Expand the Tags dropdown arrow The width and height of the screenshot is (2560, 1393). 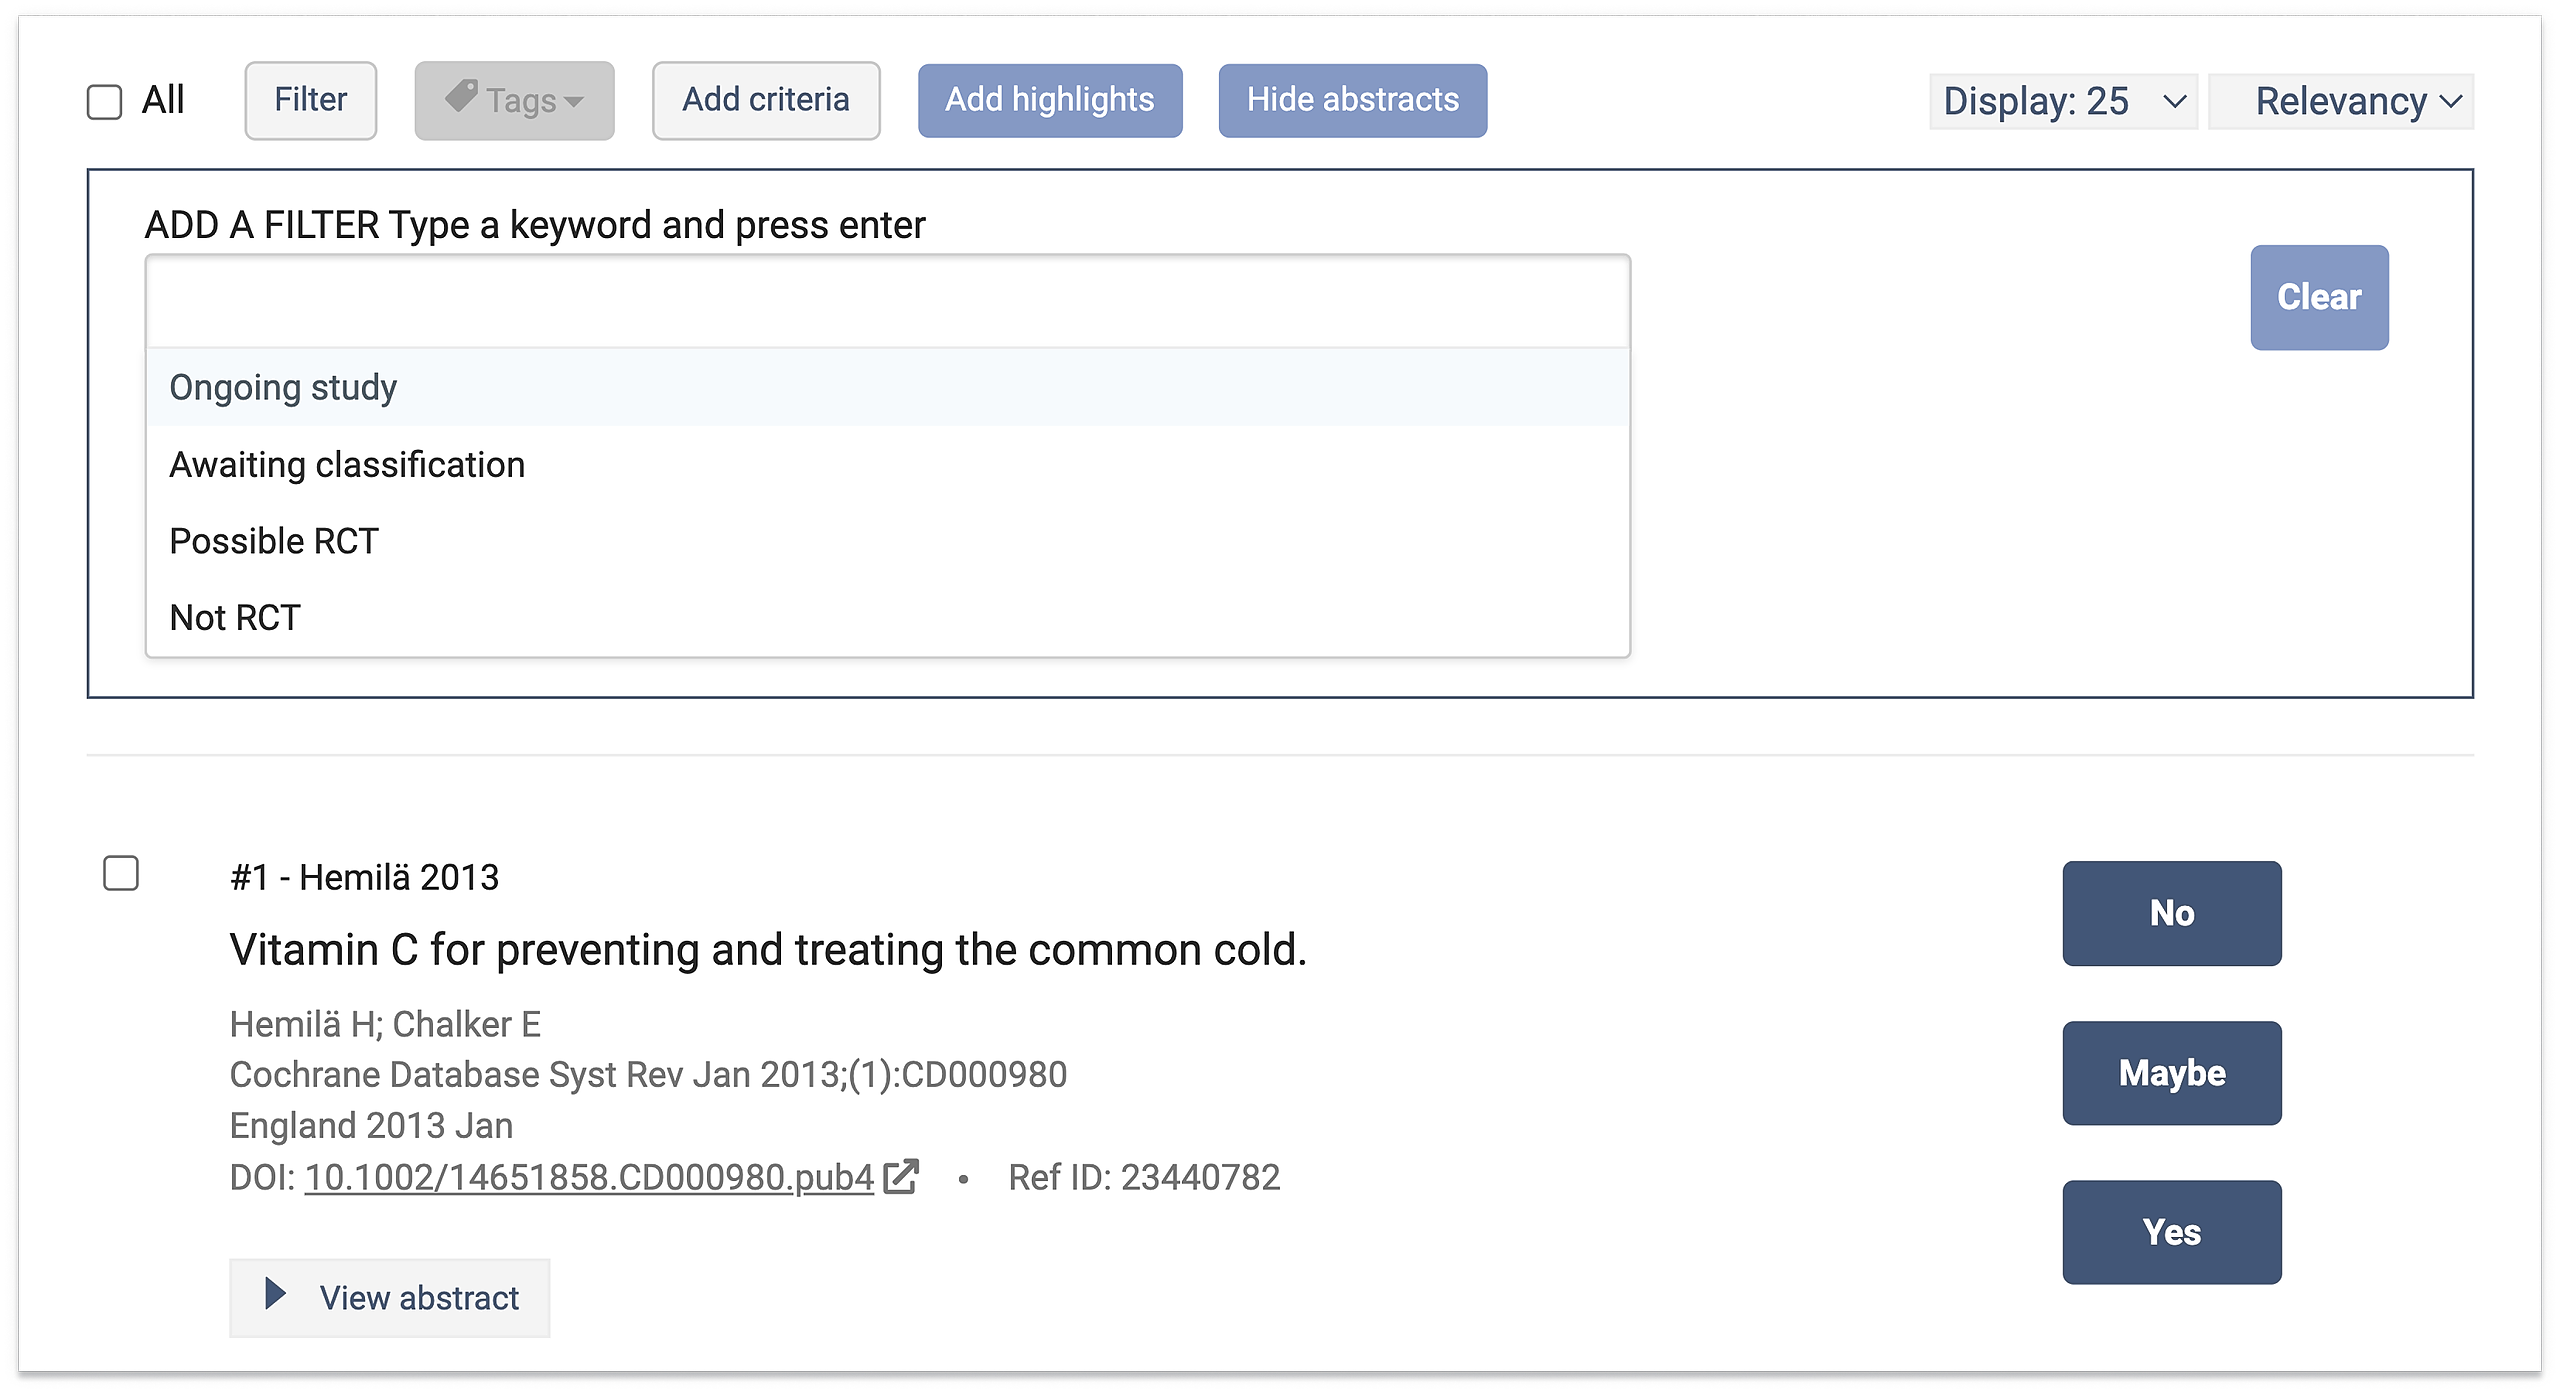[x=574, y=101]
